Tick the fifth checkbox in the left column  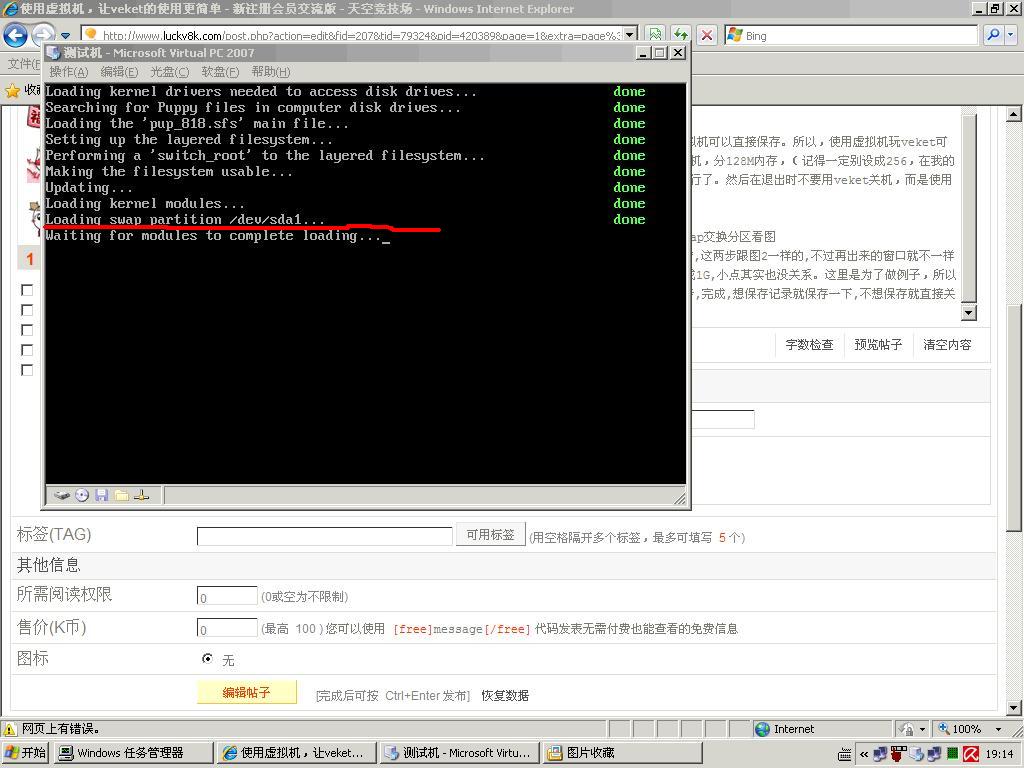(x=27, y=370)
